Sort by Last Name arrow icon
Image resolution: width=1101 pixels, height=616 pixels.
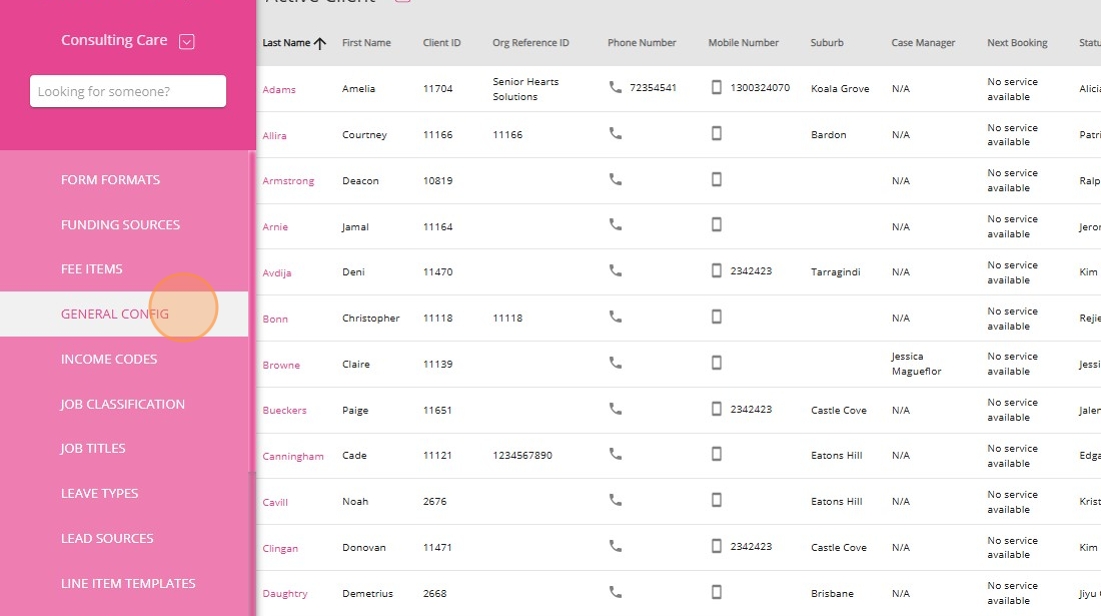[x=320, y=43]
